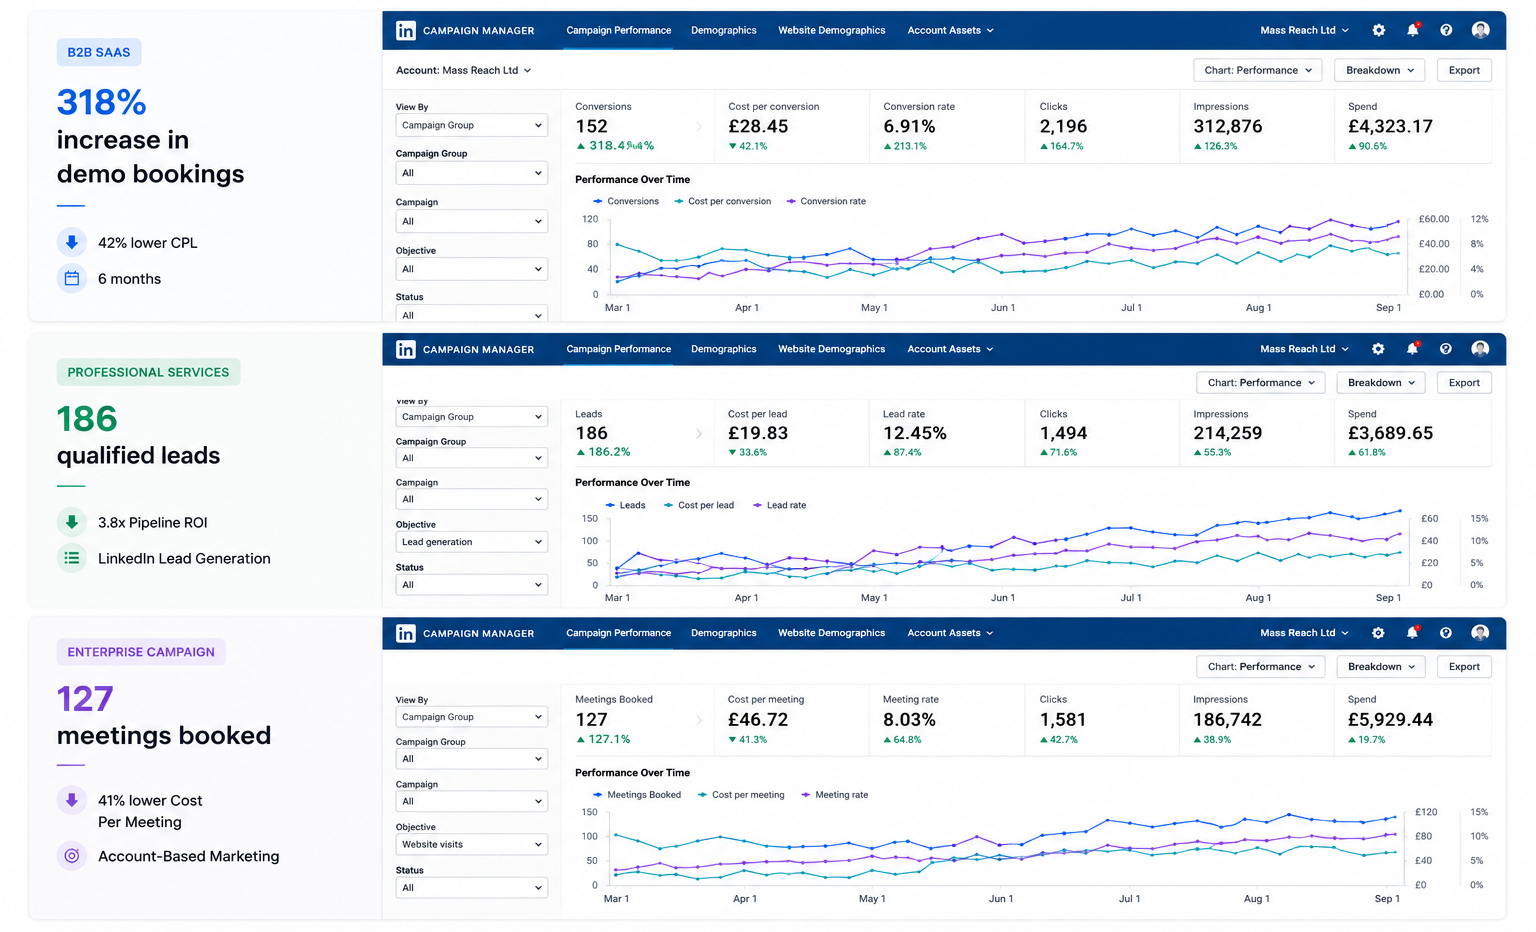This screenshot has width=1536, height=932.
Task: Open Mass Reach Ltd account switcher in middle header
Action: (x=1304, y=349)
